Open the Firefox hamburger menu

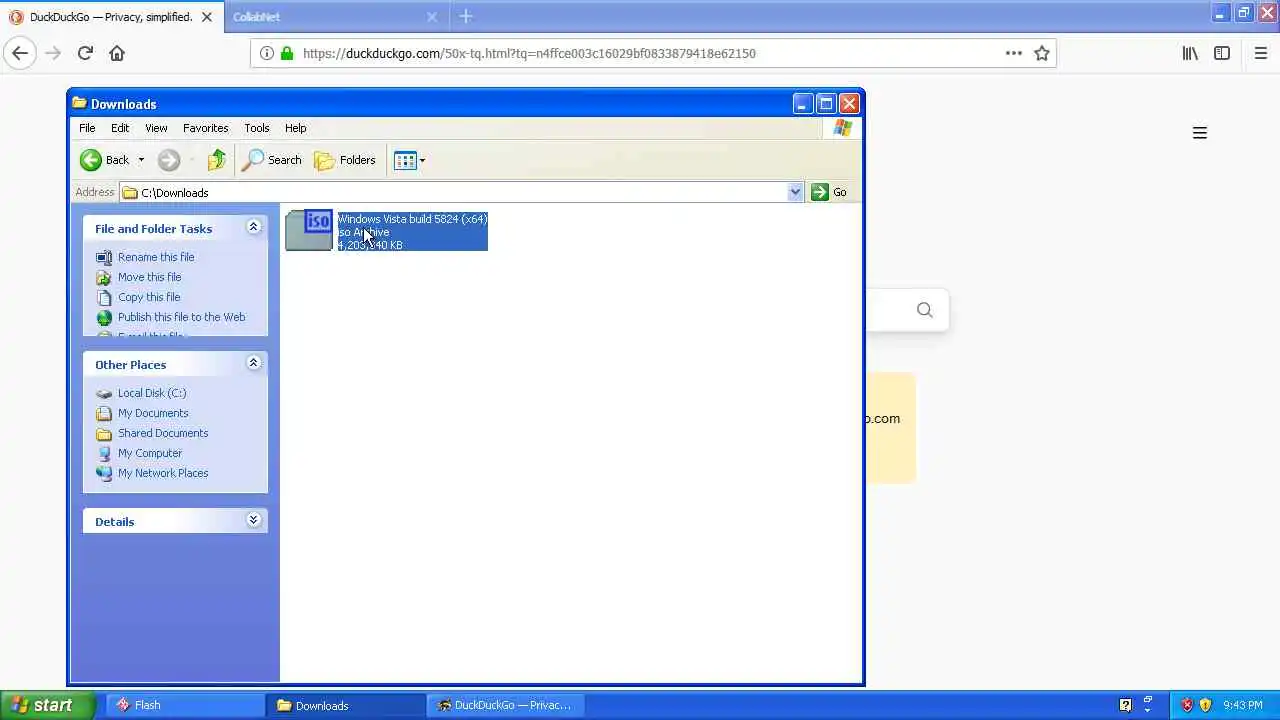coord(1261,53)
